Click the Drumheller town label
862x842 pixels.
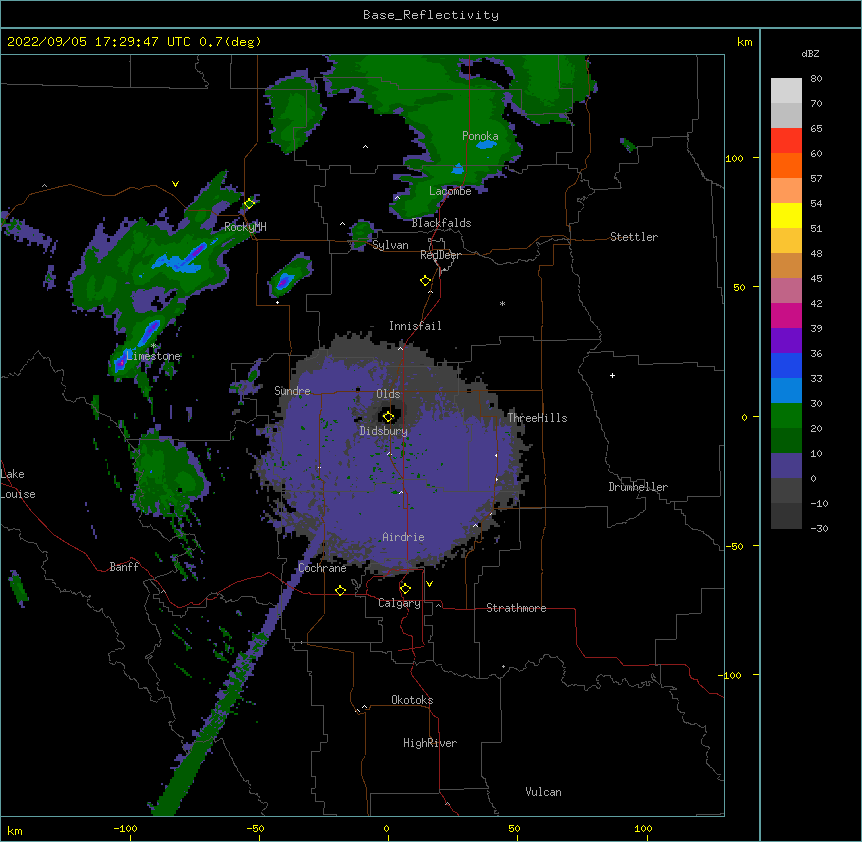tap(638, 487)
